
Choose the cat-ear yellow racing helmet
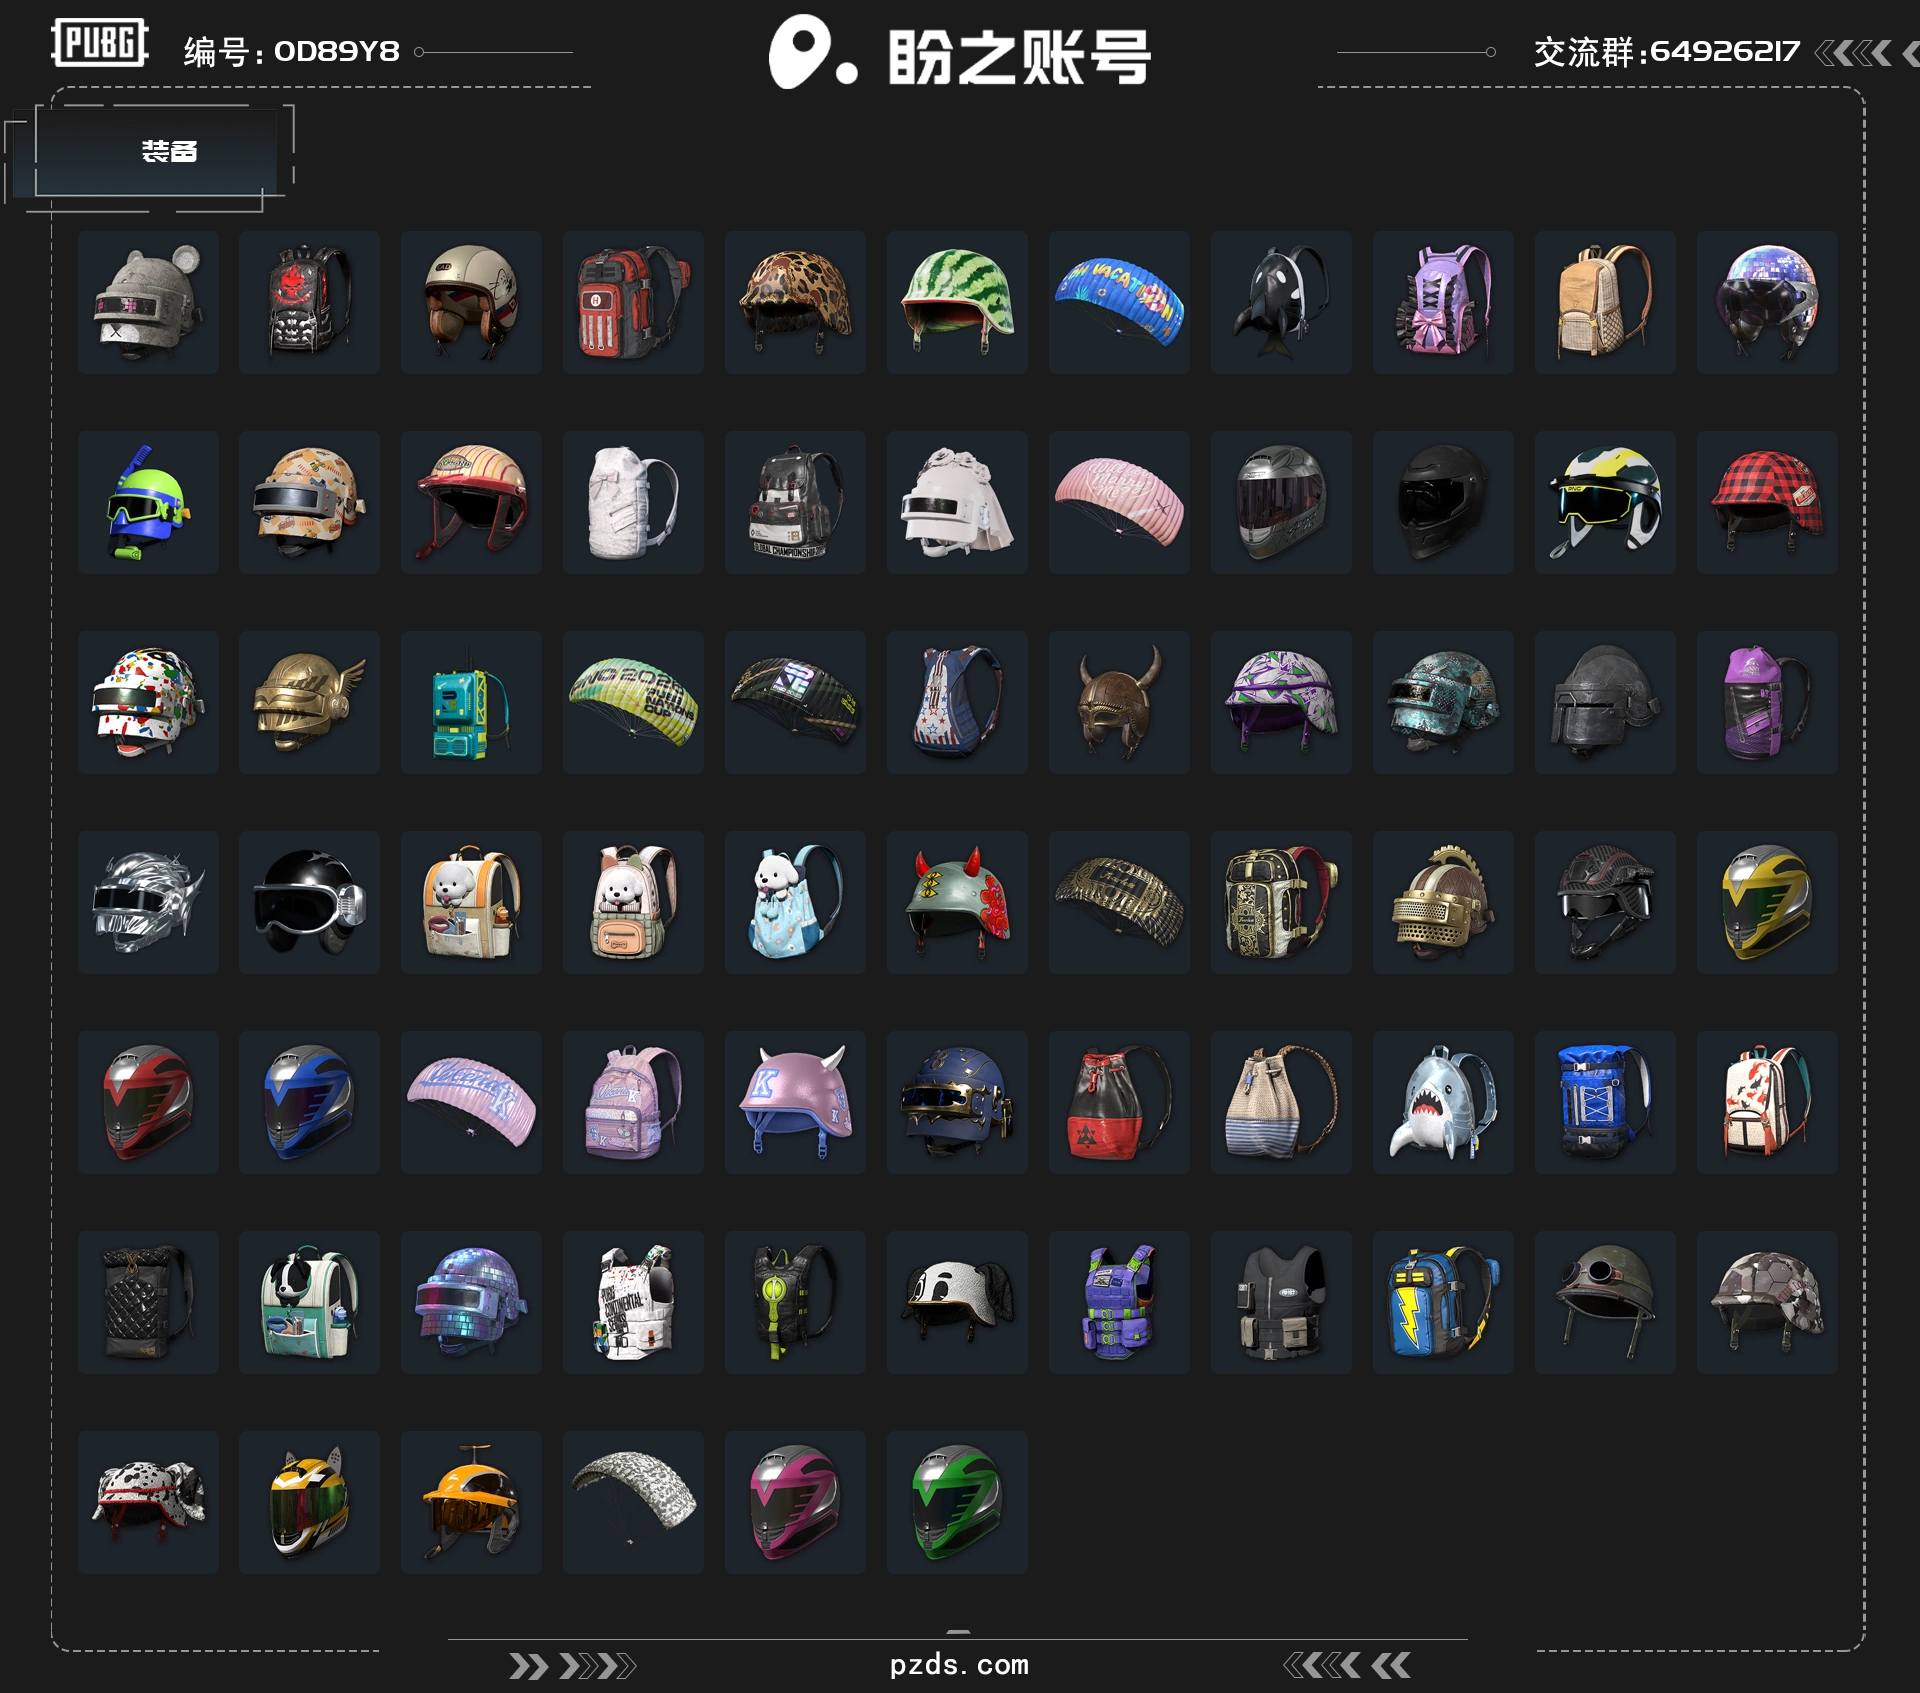tap(309, 1502)
